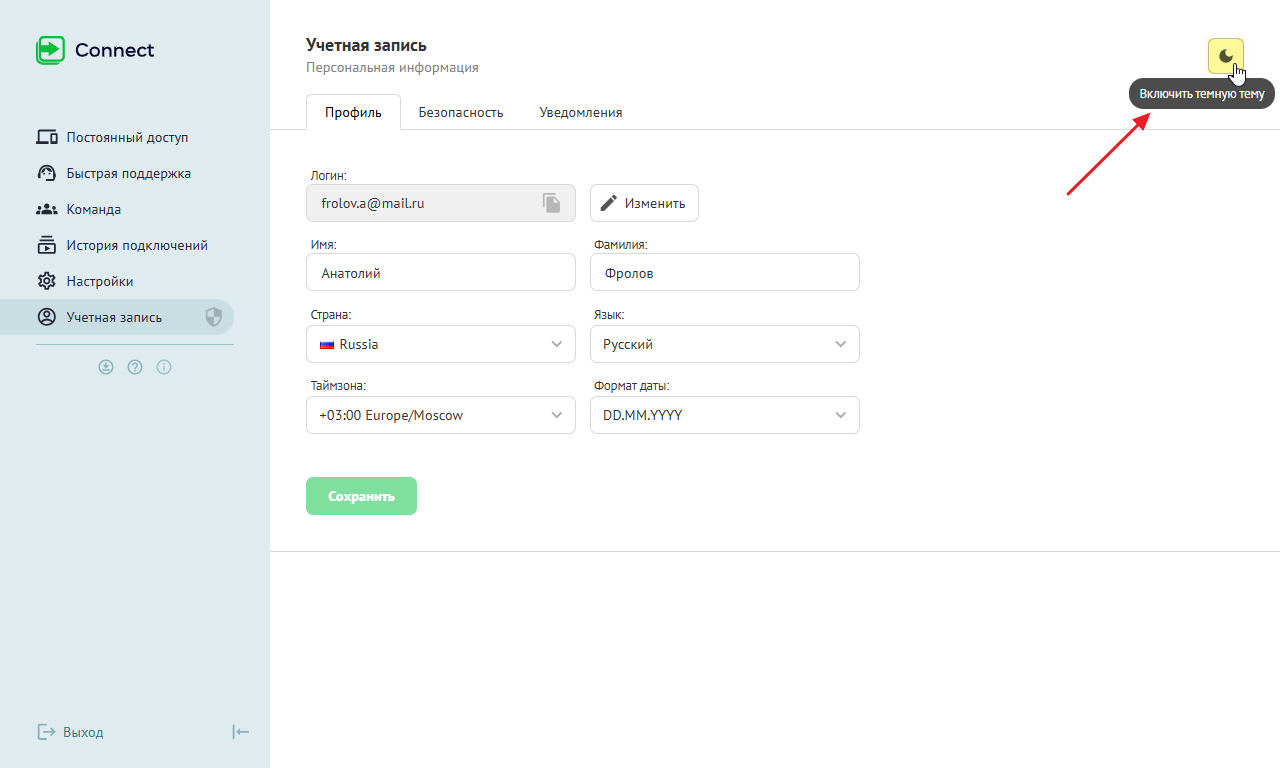Go to Команда page
The image size is (1280, 768).
tap(93, 209)
